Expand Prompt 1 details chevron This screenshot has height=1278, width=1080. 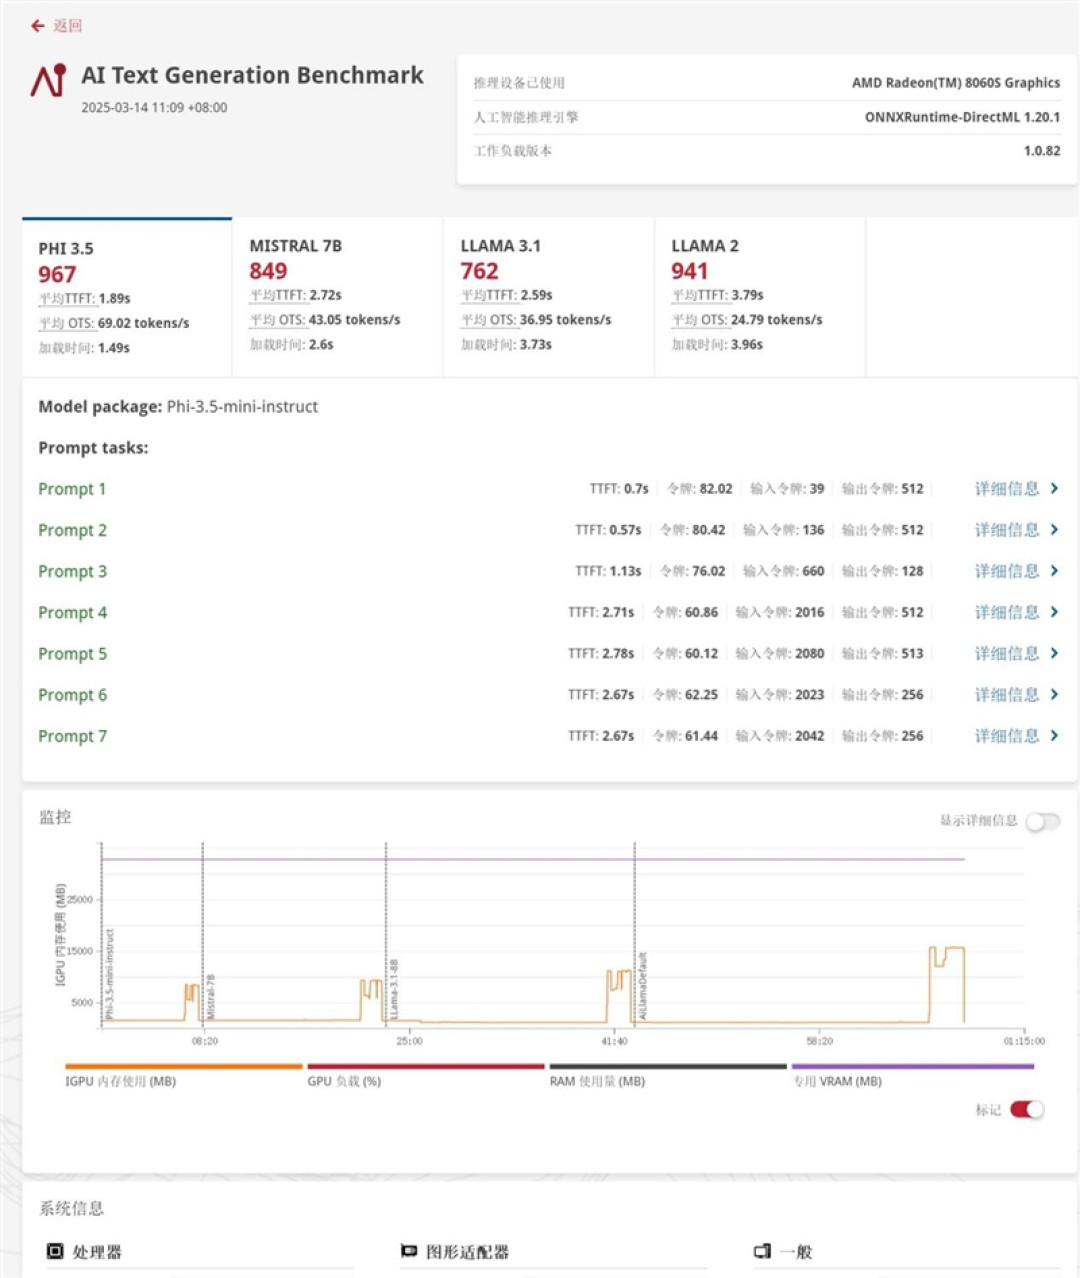(1054, 488)
